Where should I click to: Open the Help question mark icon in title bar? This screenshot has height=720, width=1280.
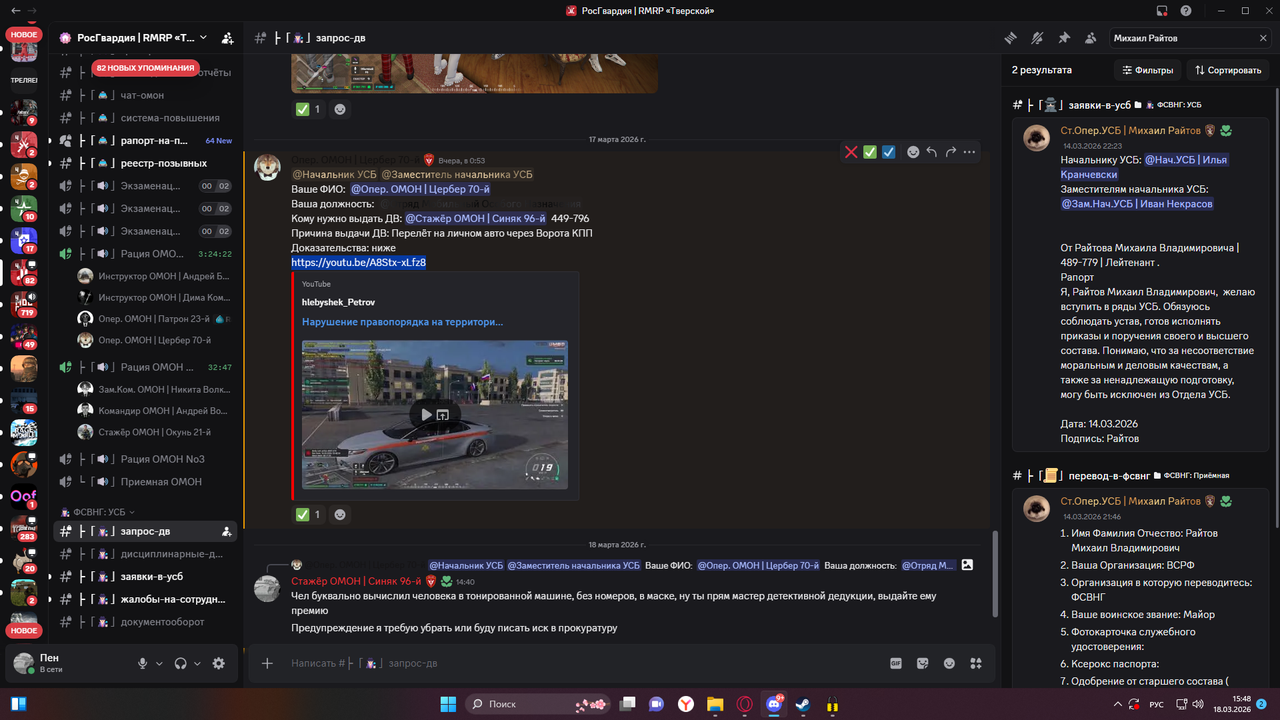coord(1186,11)
